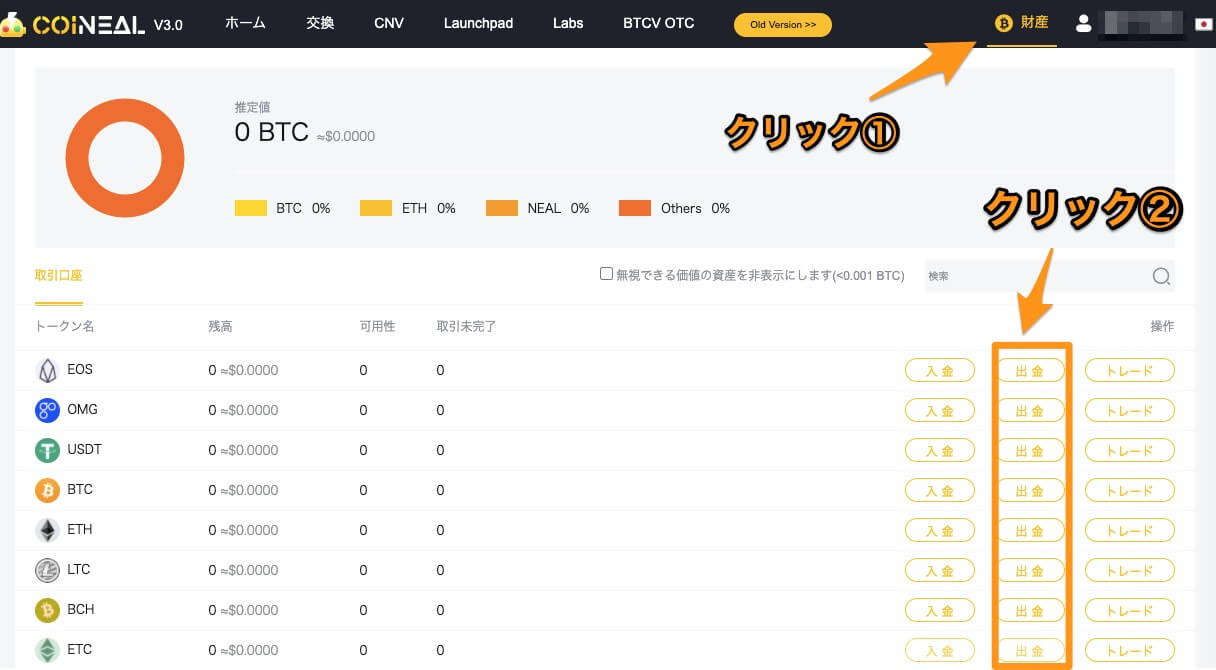Click the ETH coin icon
Screen dimensions: 1216x670
point(47,530)
